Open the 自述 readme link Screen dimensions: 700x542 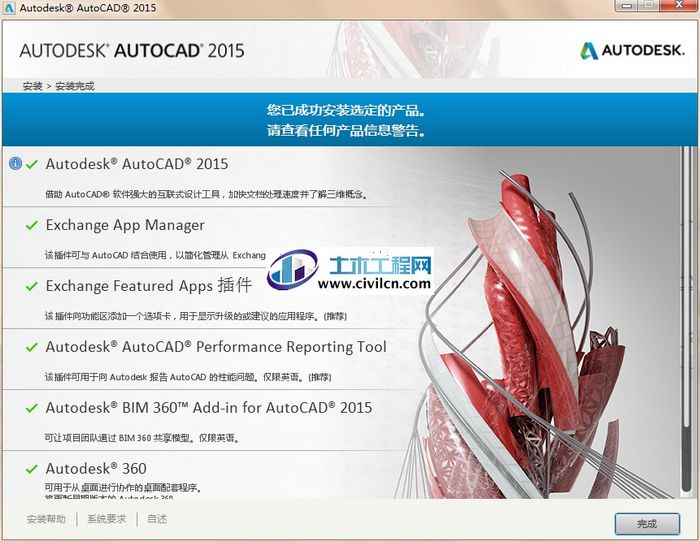pos(157,519)
